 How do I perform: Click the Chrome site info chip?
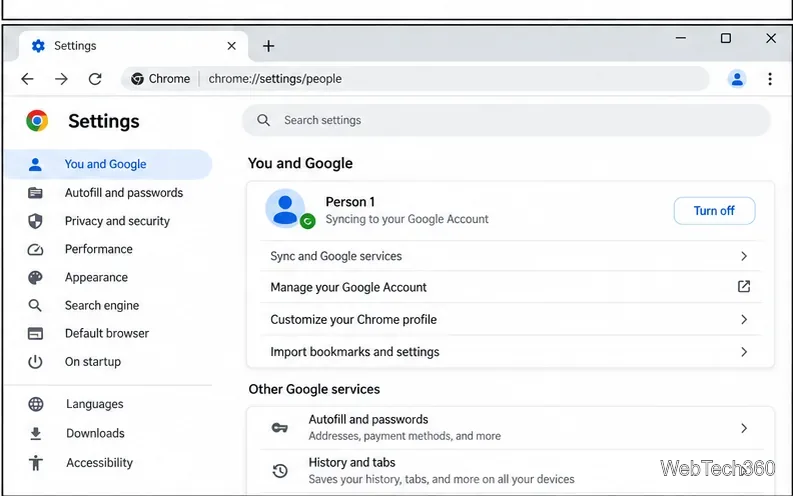[161, 79]
